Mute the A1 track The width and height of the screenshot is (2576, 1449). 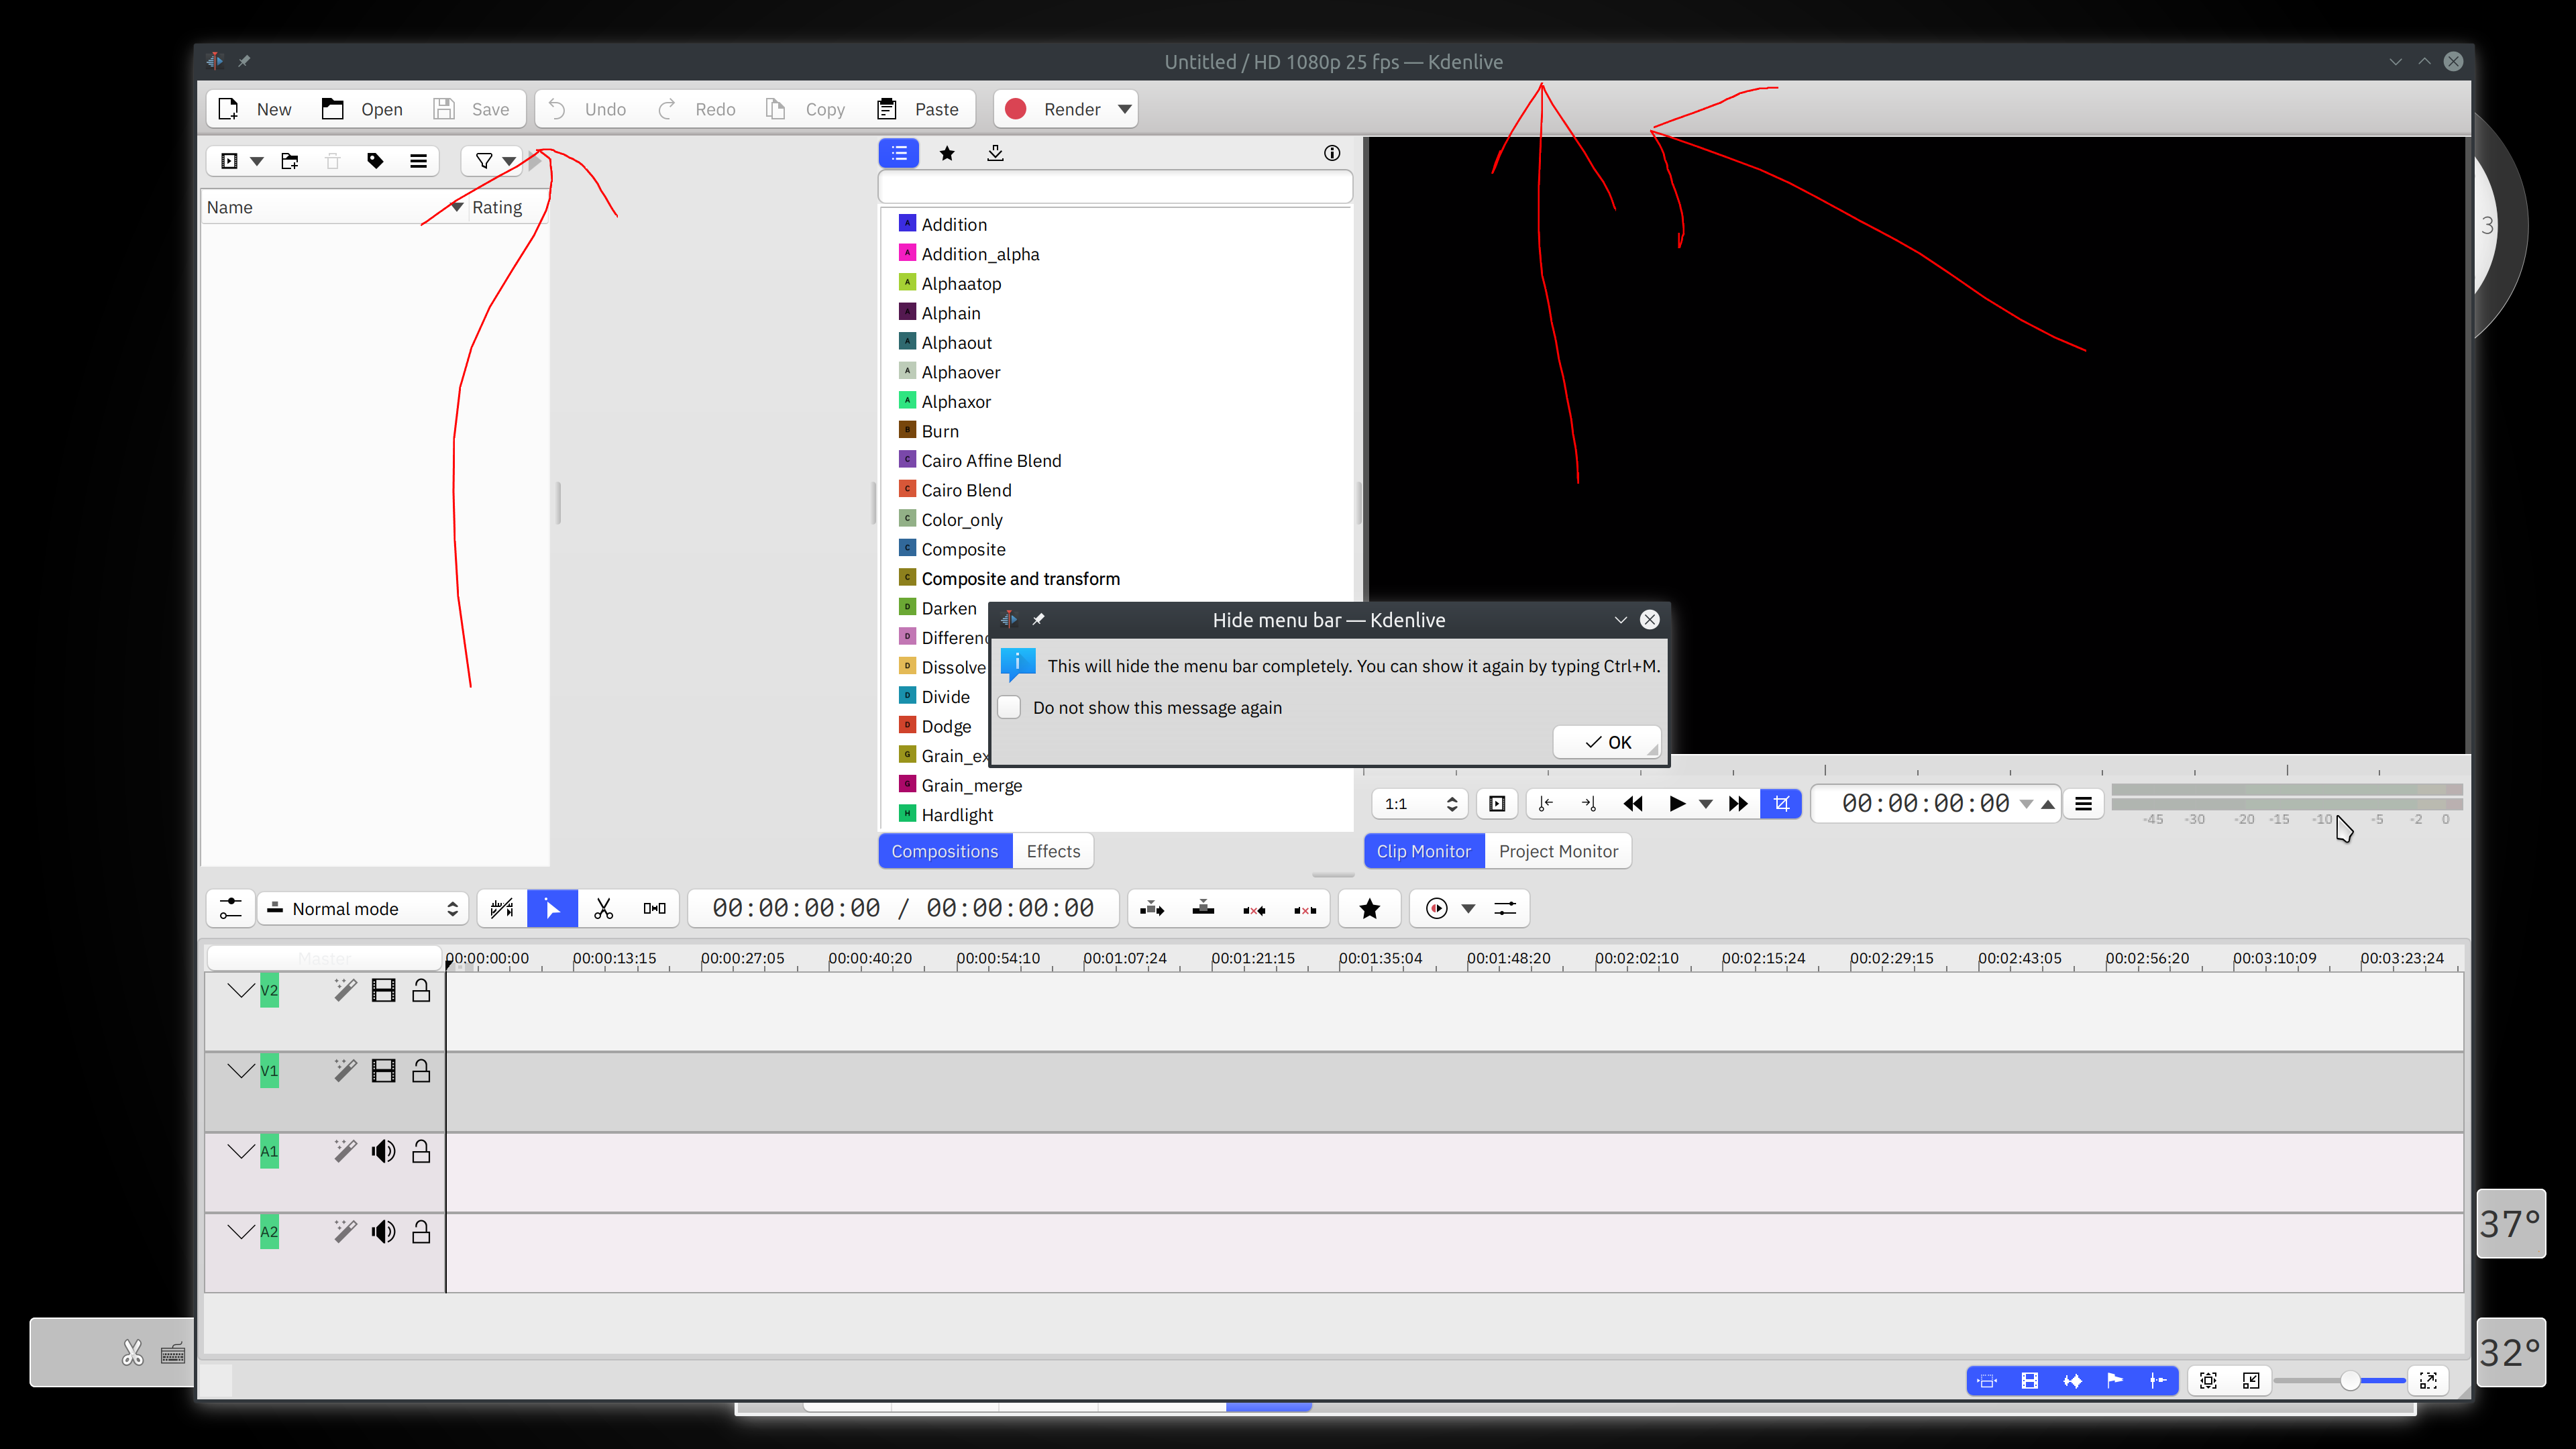383,1151
